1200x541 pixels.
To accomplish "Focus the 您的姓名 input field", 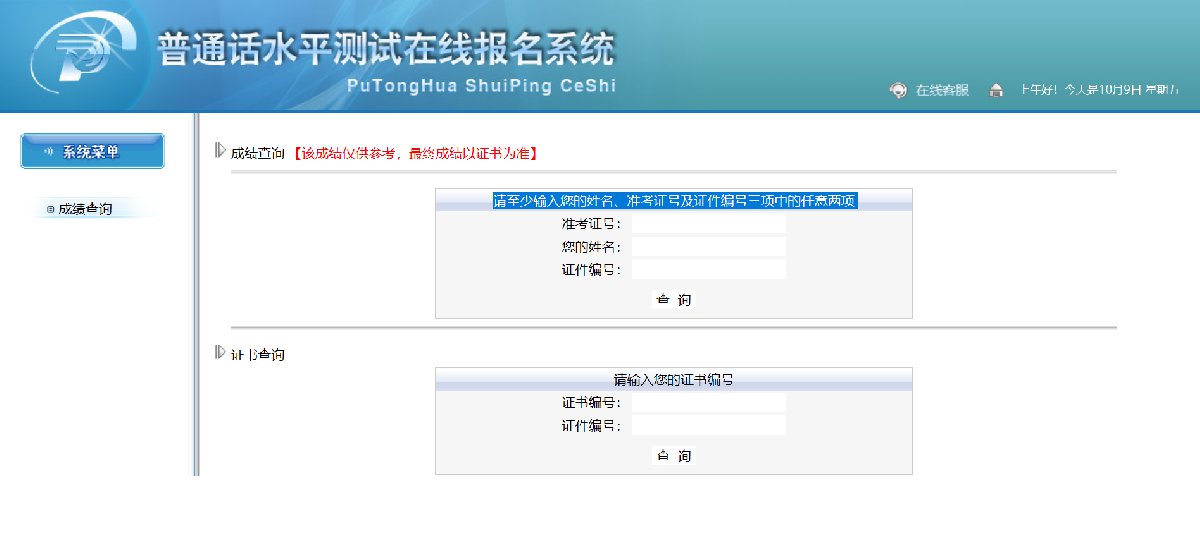I will pyautogui.click(x=709, y=246).
